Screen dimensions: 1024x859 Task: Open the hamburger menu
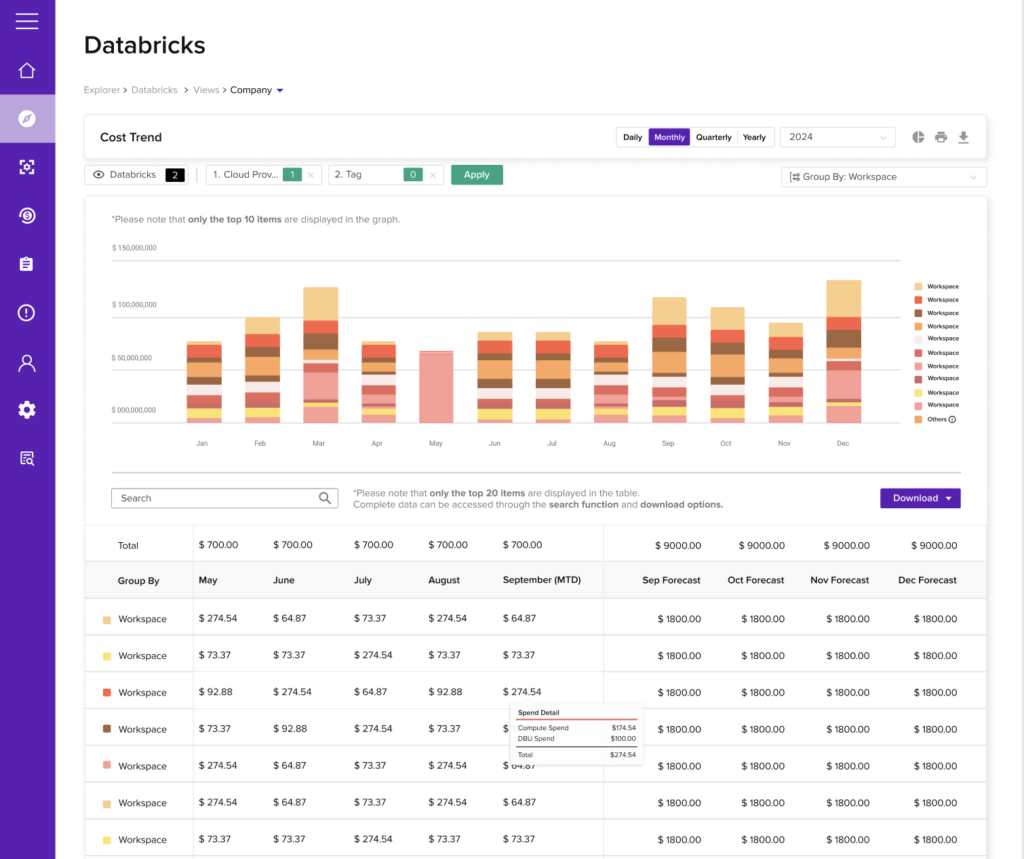(x=27, y=21)
